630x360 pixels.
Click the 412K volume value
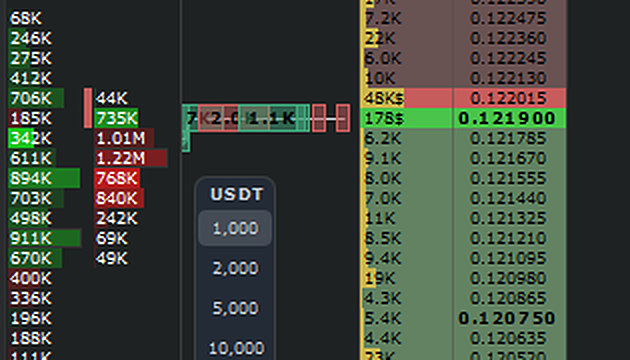click(x=31, y=78)
